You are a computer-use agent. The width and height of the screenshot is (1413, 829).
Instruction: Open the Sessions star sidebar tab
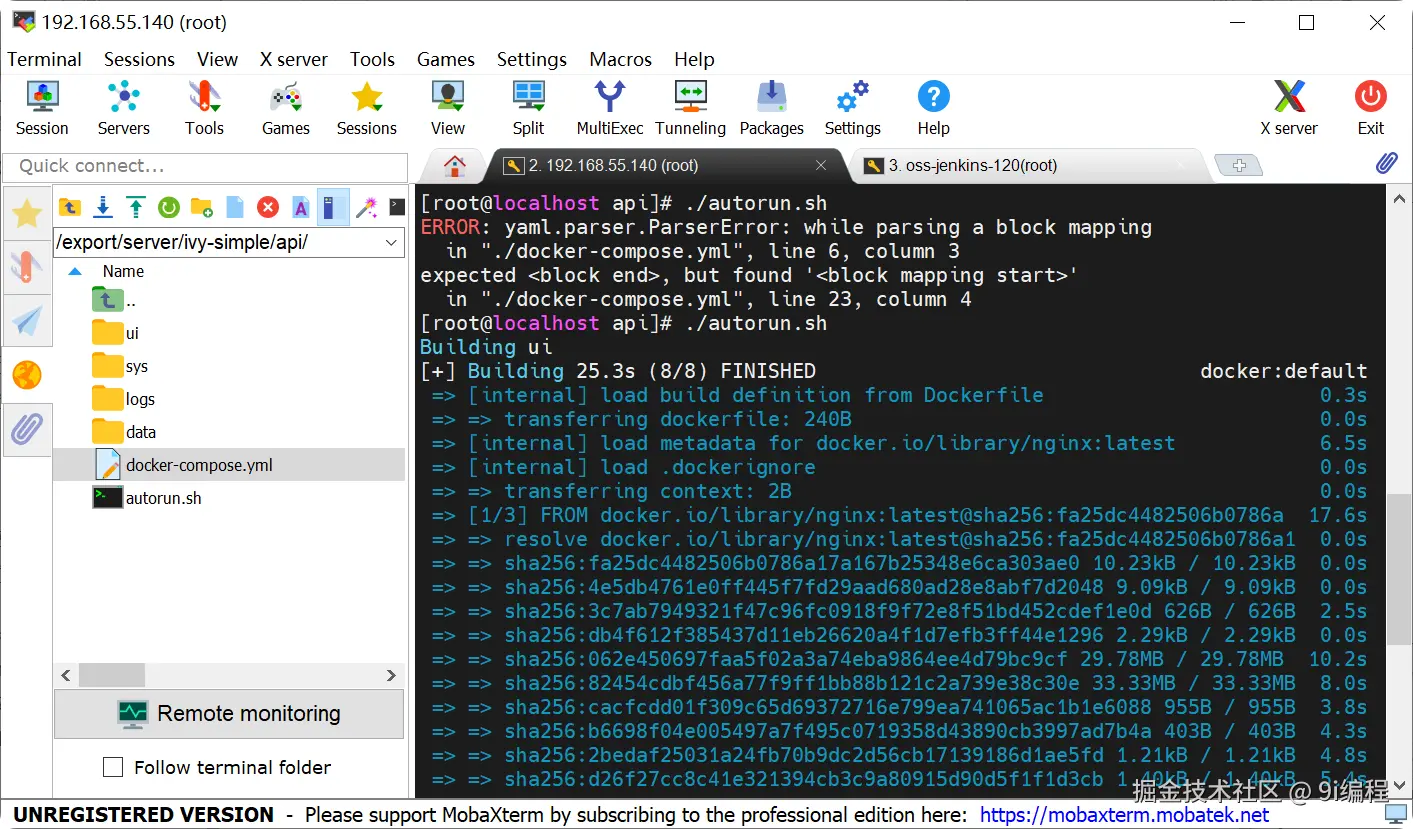27,213
